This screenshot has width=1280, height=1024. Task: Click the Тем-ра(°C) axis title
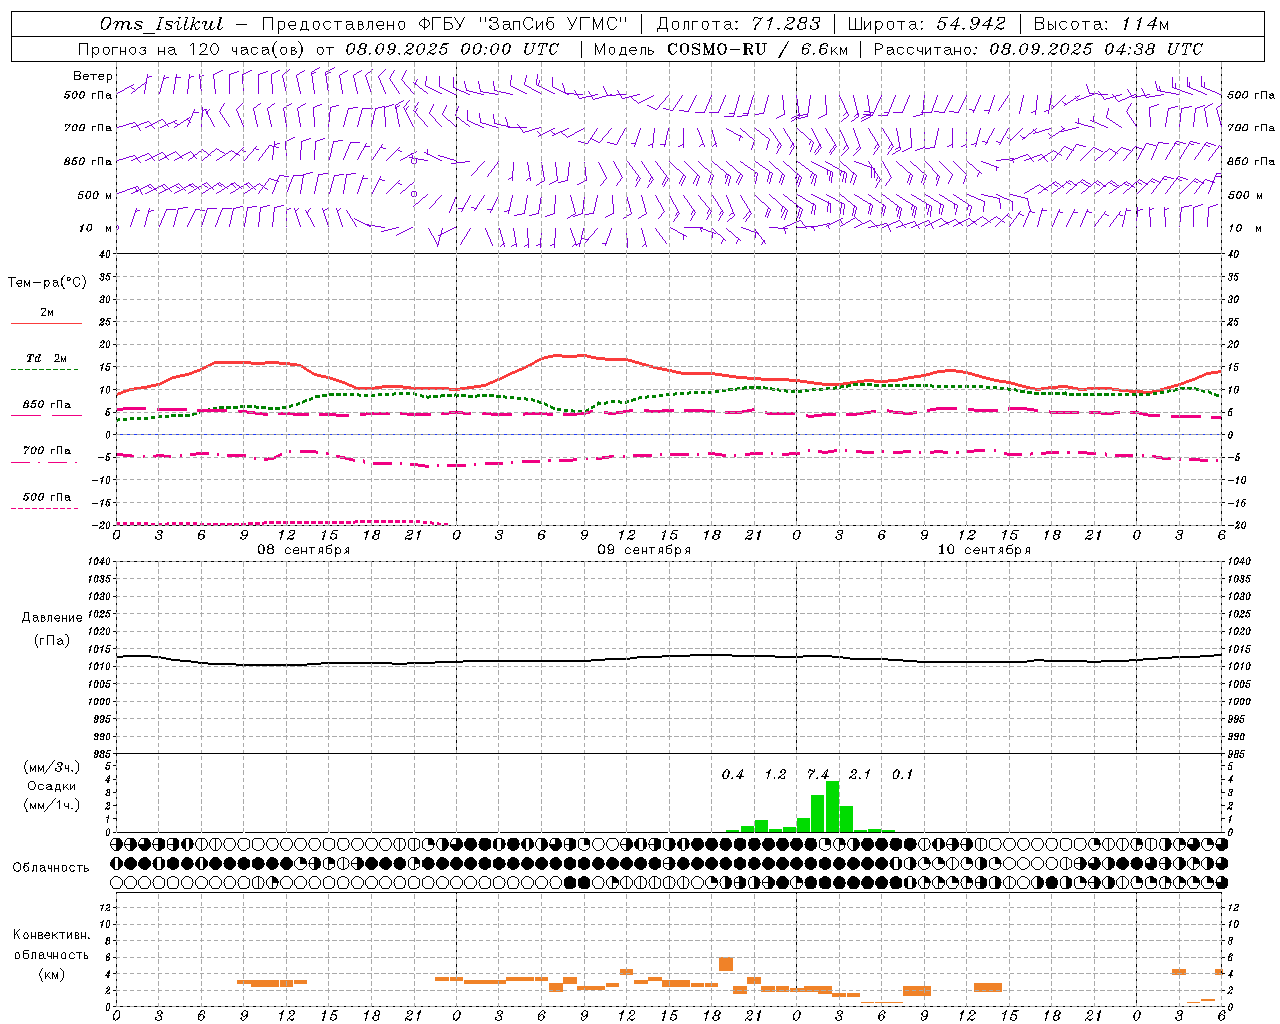click(x=47, y=283)
